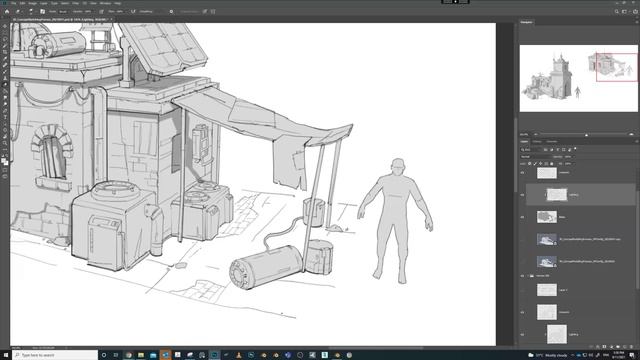Add layer style fx icon
The height and width of the screenshot is (360, 640).
tap(598, 347)
